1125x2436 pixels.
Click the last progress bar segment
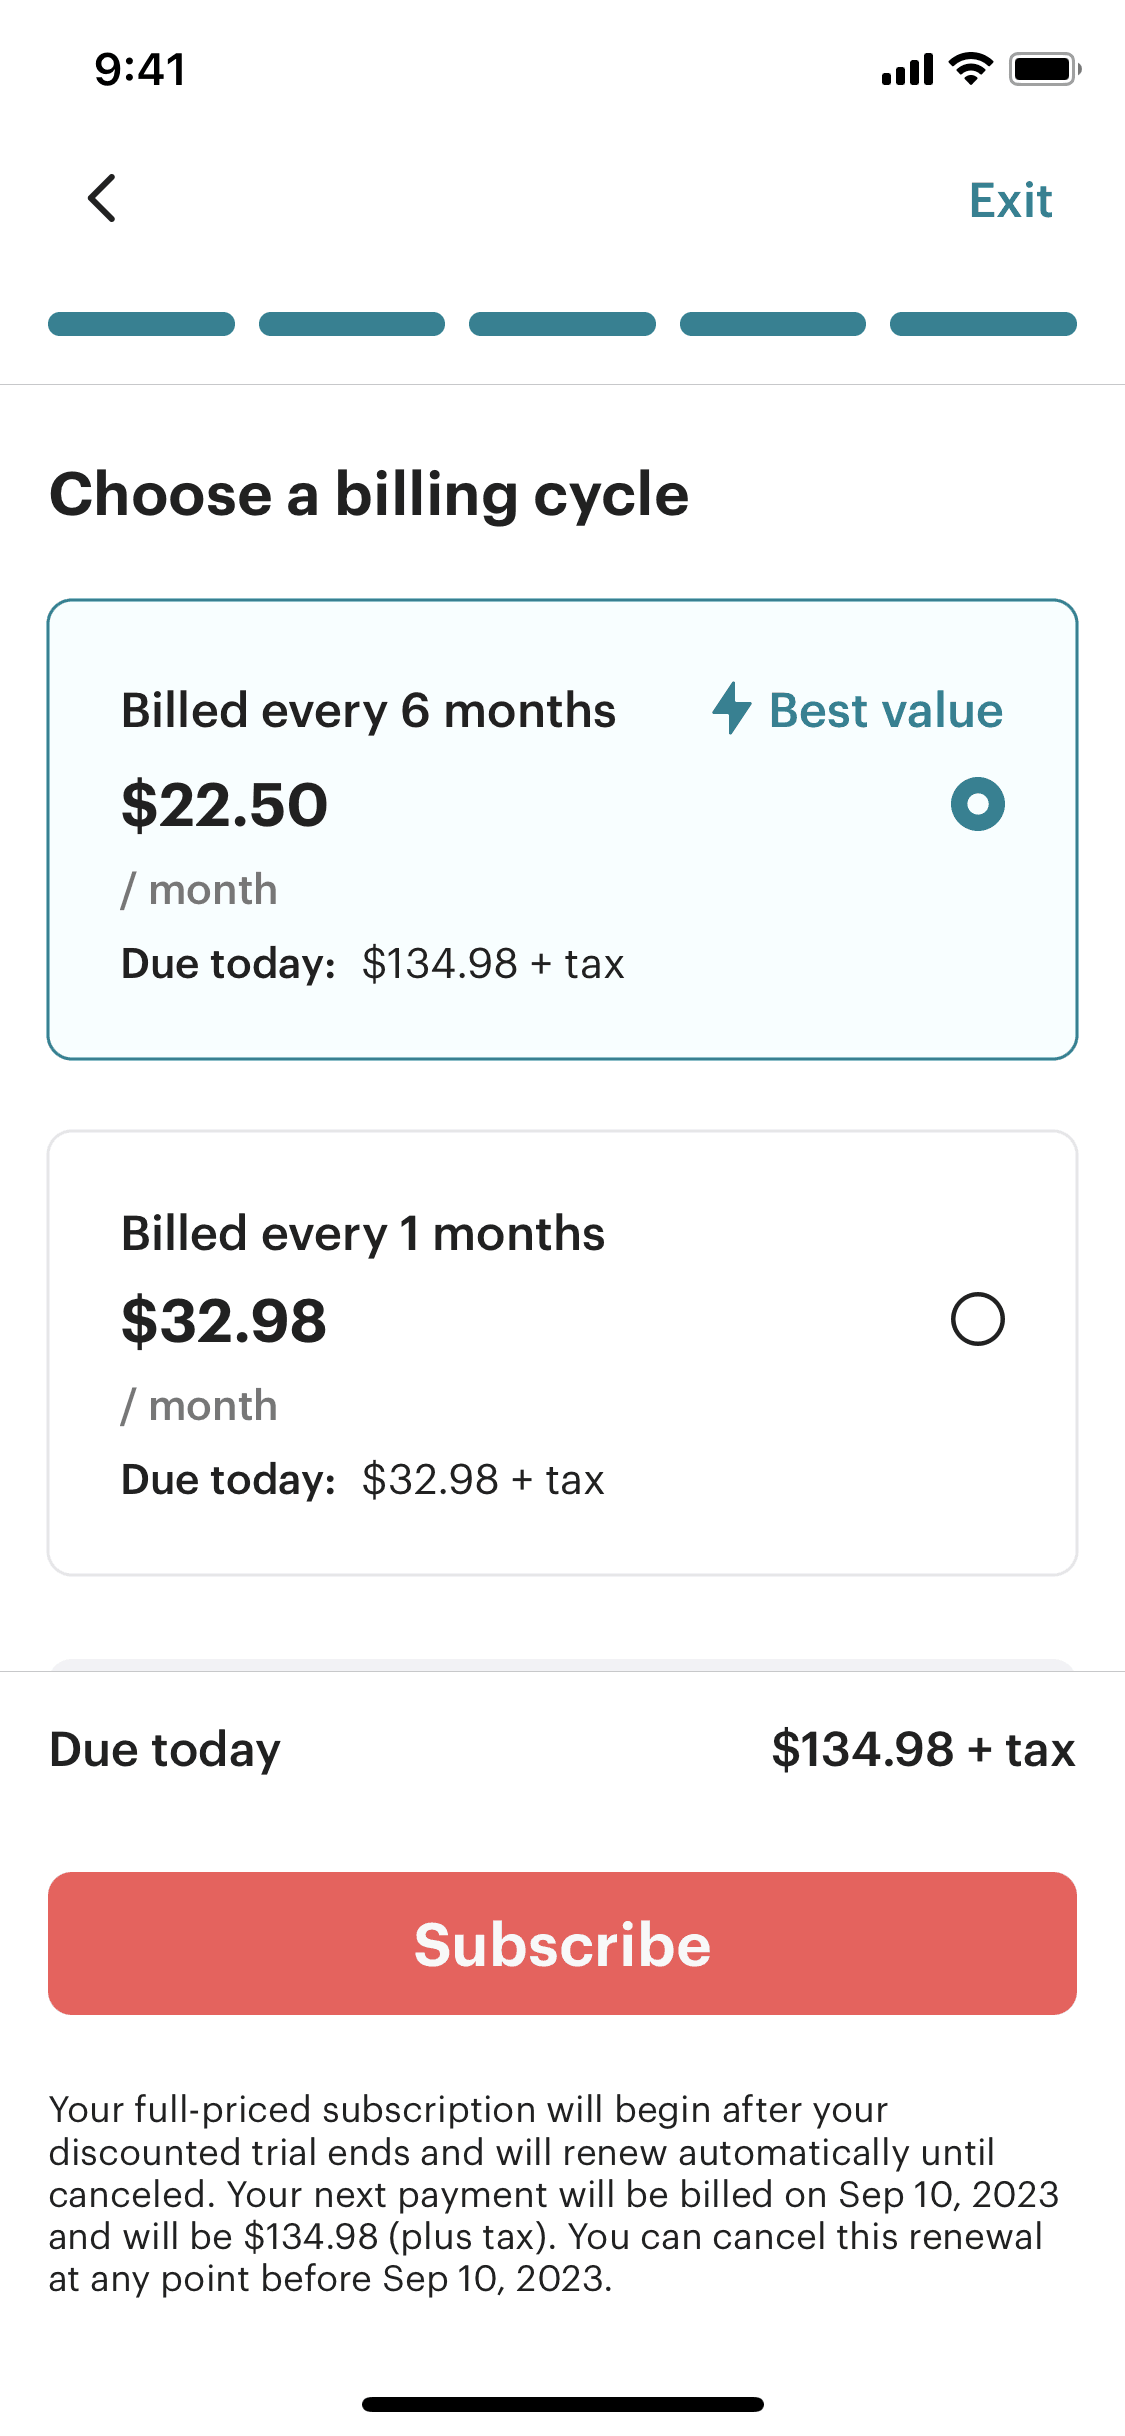983,324
